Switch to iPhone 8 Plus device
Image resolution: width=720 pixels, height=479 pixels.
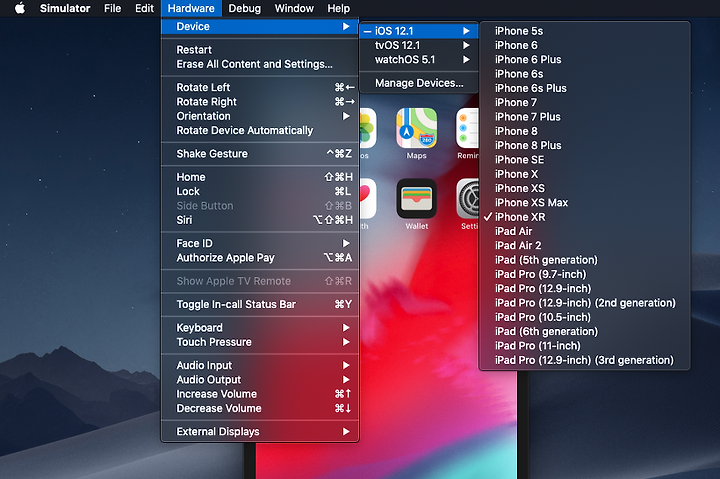click(x=585, y=145)
